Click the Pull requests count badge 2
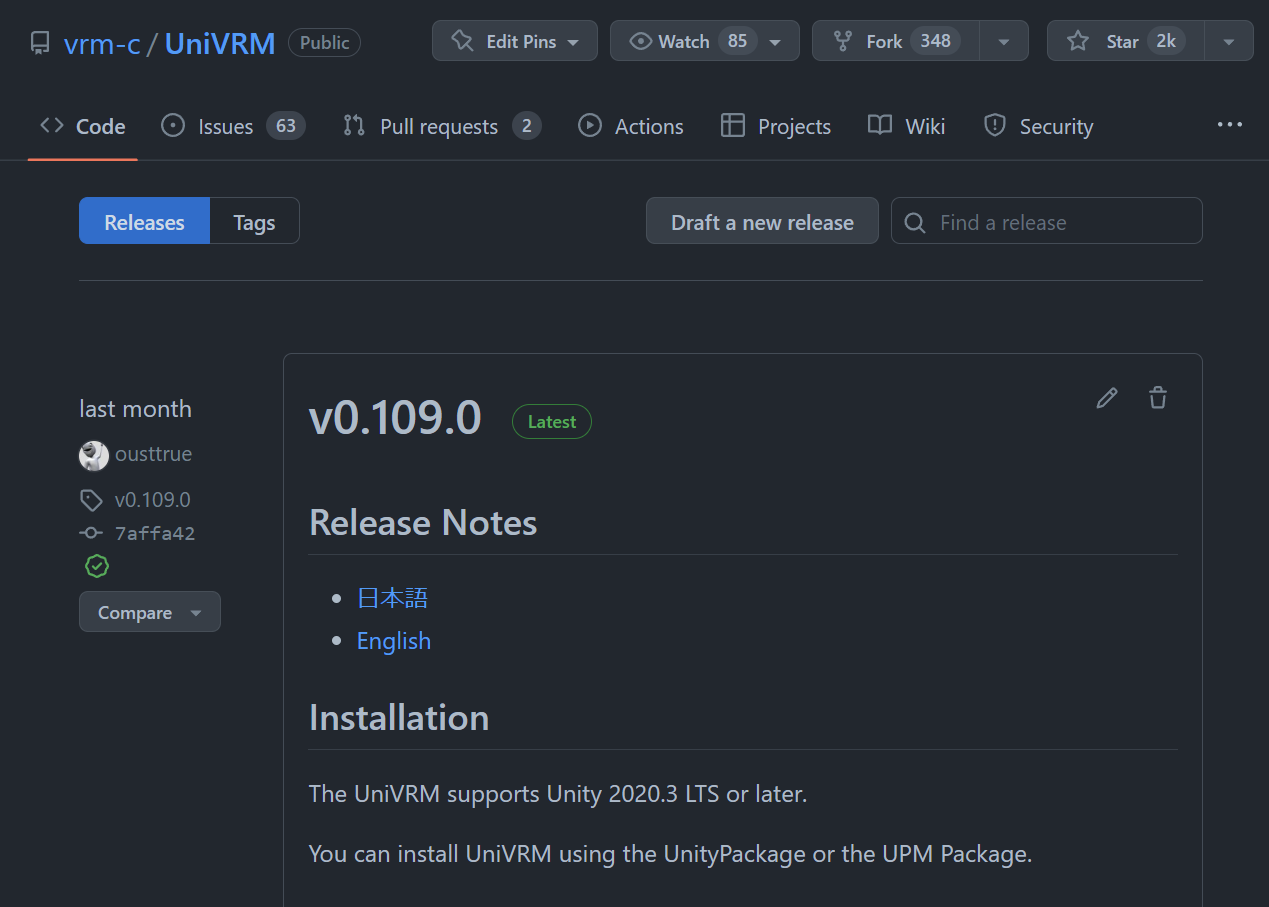Viewport: 1269px width, 907px height. click(527, 126)
